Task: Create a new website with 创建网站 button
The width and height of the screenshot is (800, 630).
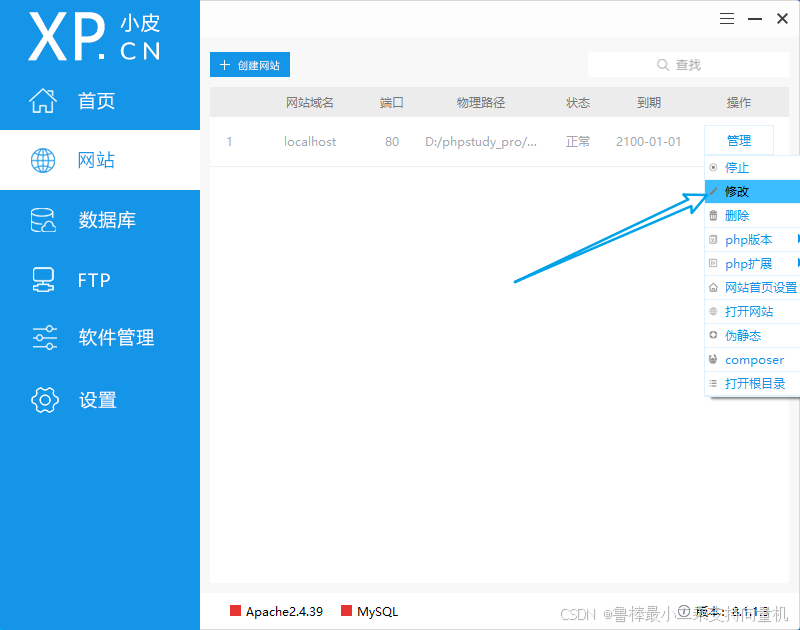Action: tap(250, 65)
